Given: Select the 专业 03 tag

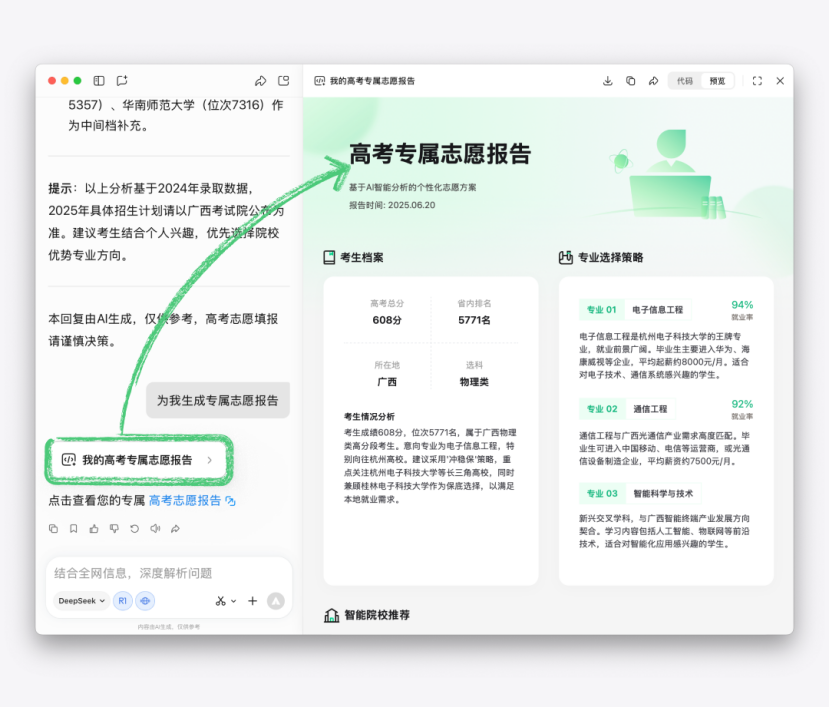Looking at the screenshot, I should coord(602,494).
